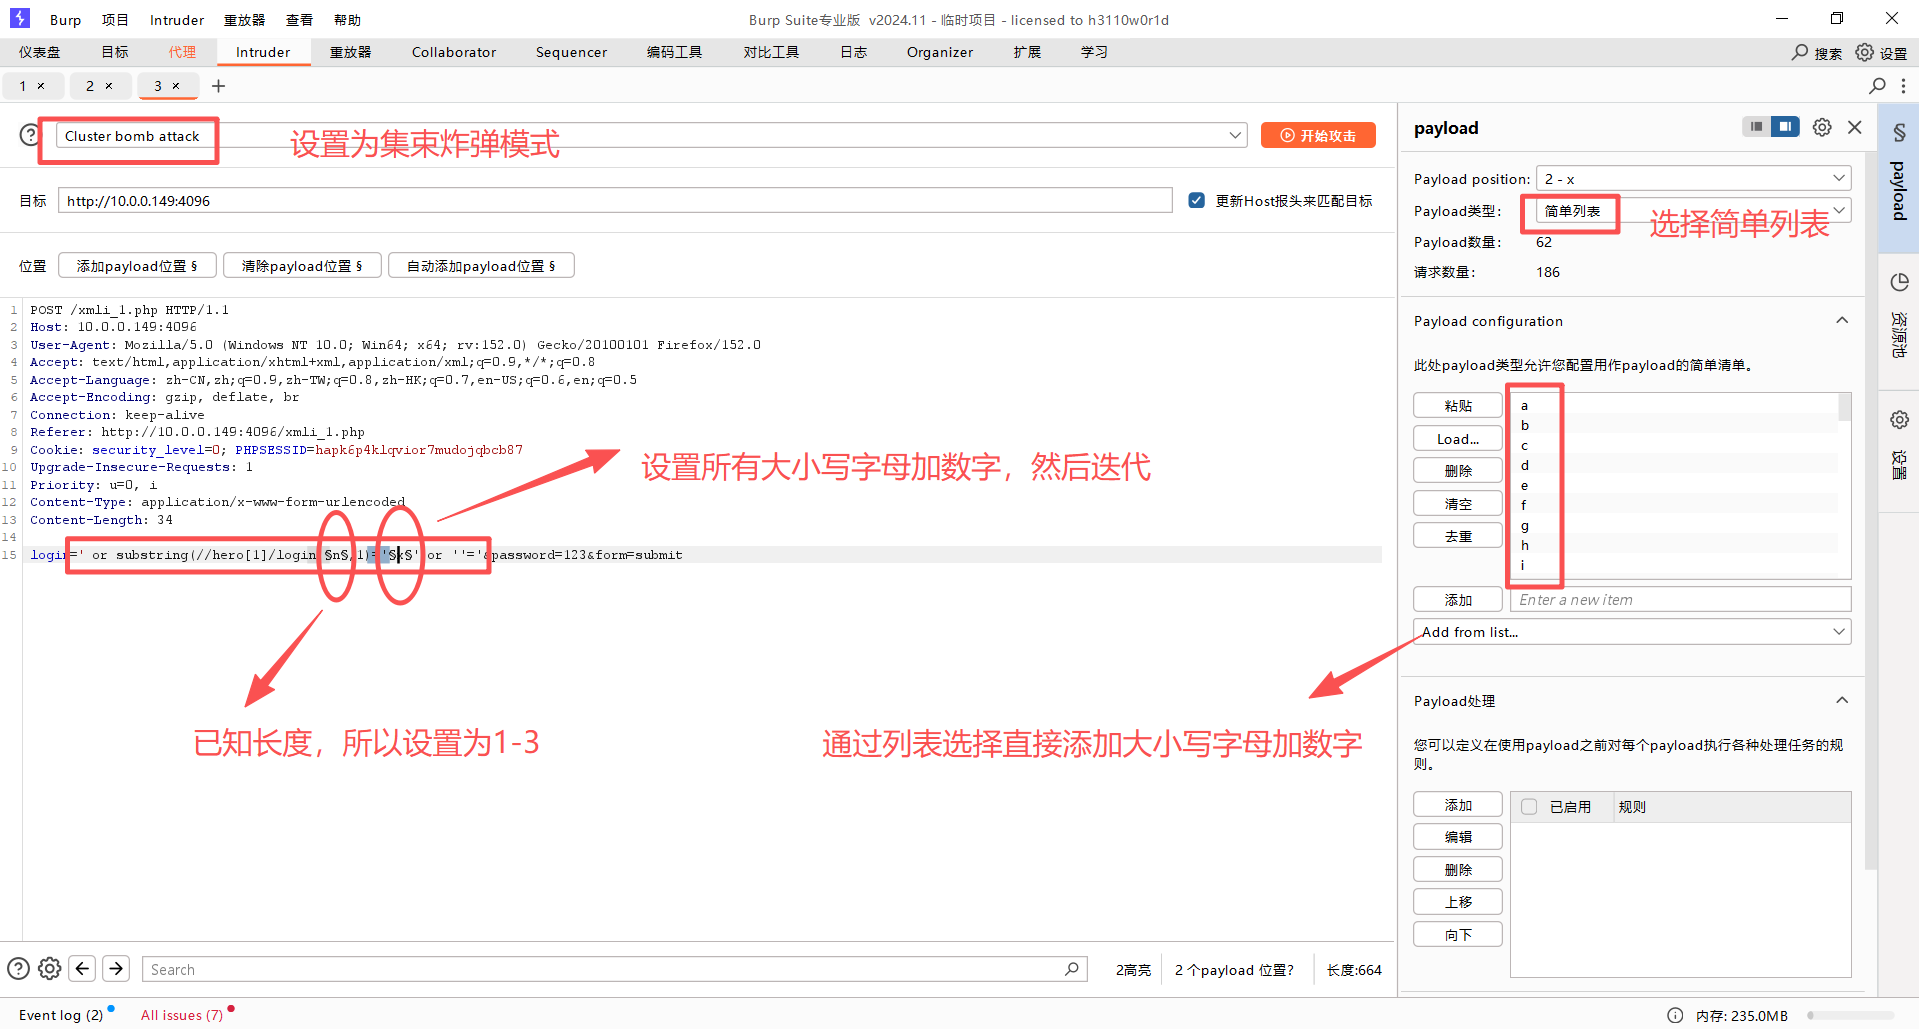This screenshot has height=1030, width=1920.
Task: Open the Payload类型 dropdown
Action: click(1693, 210)
